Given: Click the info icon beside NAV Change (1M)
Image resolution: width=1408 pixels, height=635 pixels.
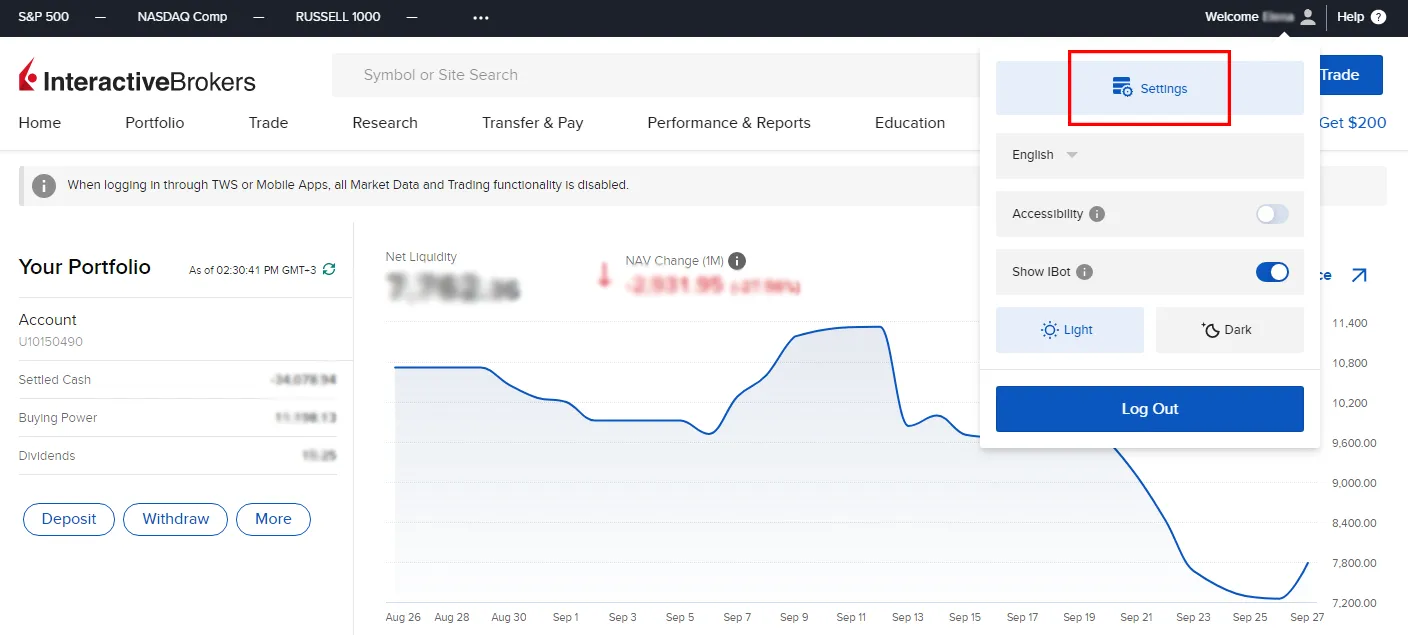Looking at the screenshot, I should pos(737,261).
